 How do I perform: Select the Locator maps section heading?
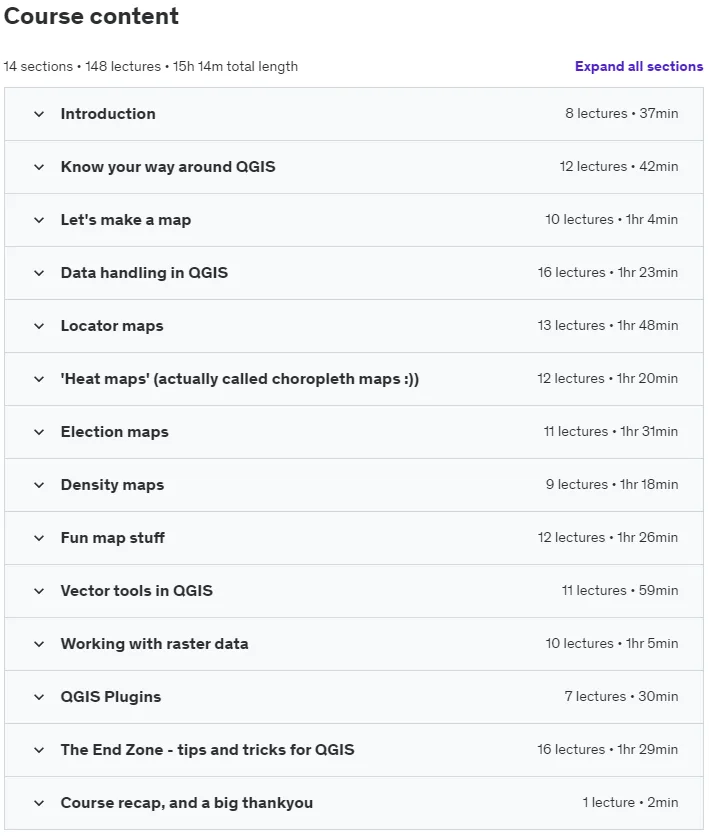coord(112,326)
